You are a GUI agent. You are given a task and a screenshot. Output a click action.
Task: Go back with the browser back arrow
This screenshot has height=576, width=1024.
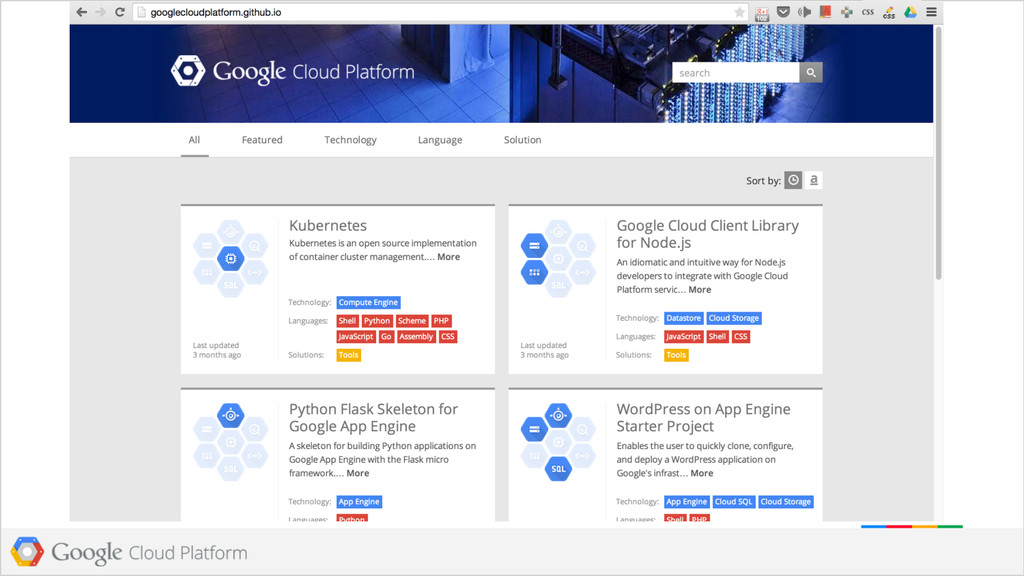click(x=82, y=12)
